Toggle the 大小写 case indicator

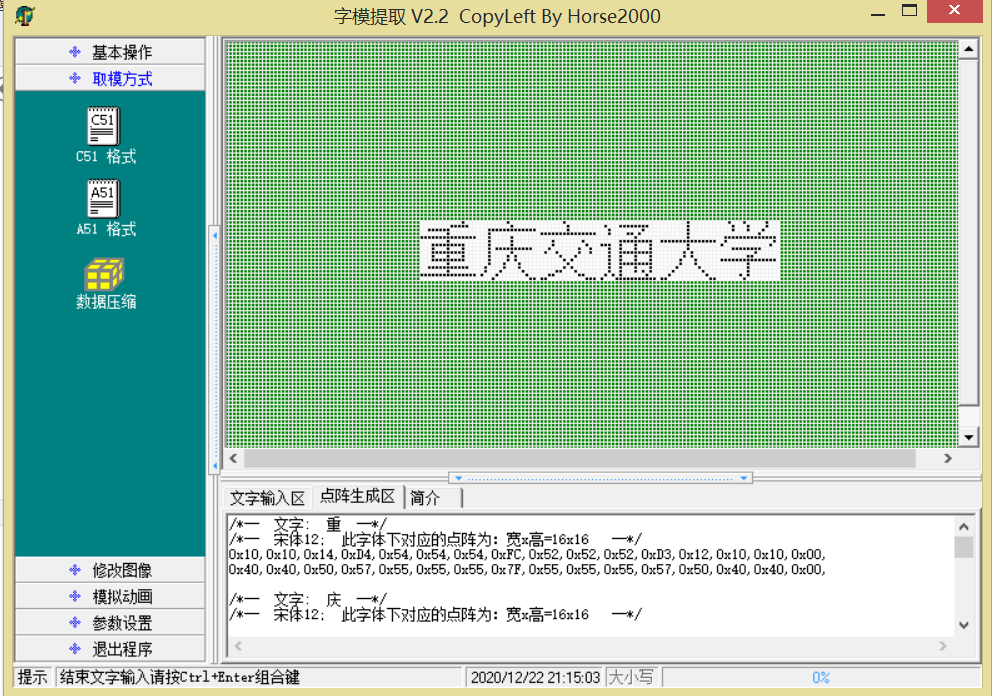coord(631,677)
